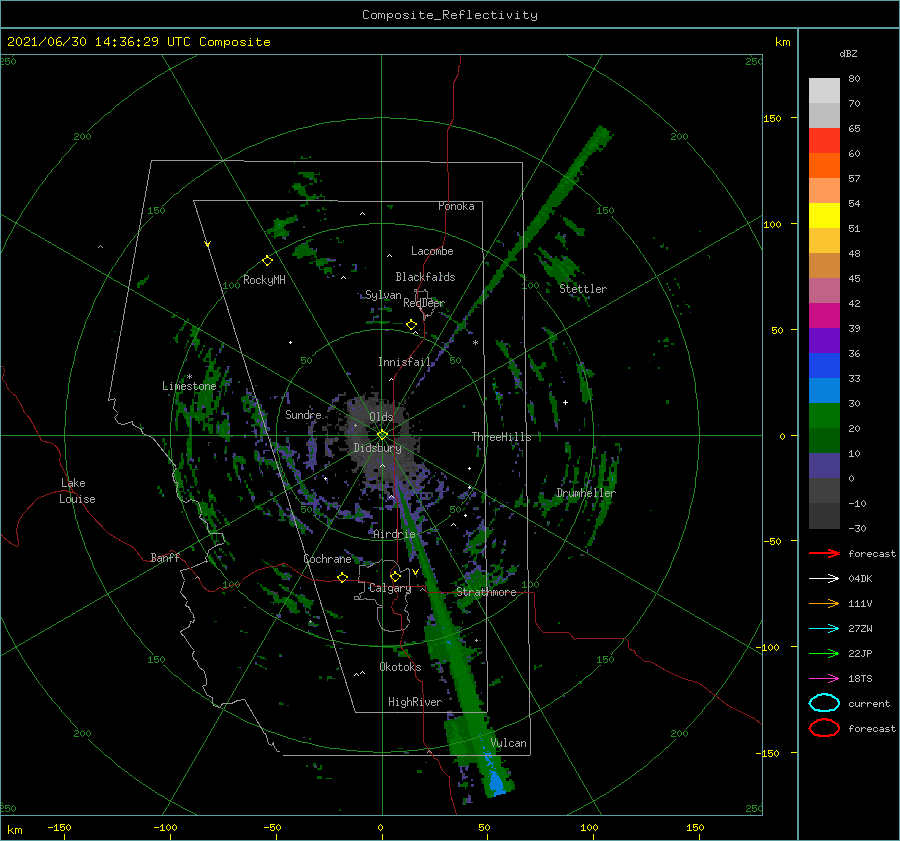This screenshot has height=841, width=900.
Task: Click the 65 dBZ red color swatch
Action: click(x=824, y=141)
